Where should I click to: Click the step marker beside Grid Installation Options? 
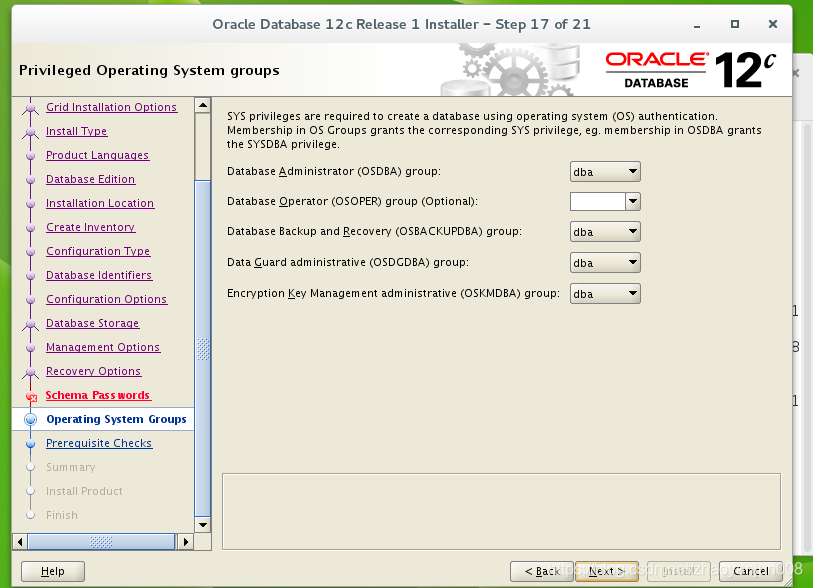pyautogui.click(x=31, y=108)
